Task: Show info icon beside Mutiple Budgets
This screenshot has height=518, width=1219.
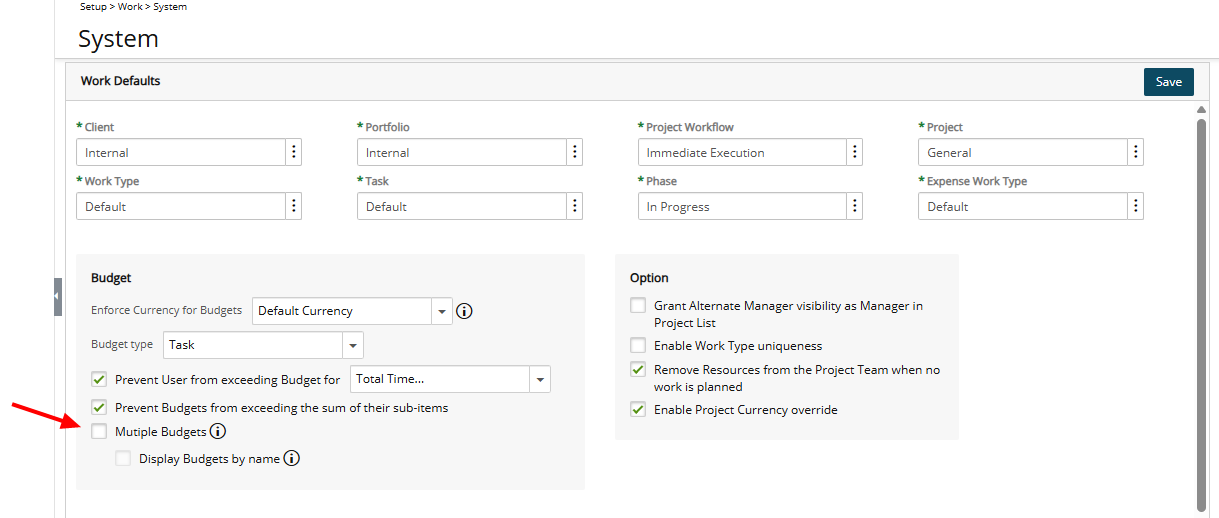Action: pos(218,432)
